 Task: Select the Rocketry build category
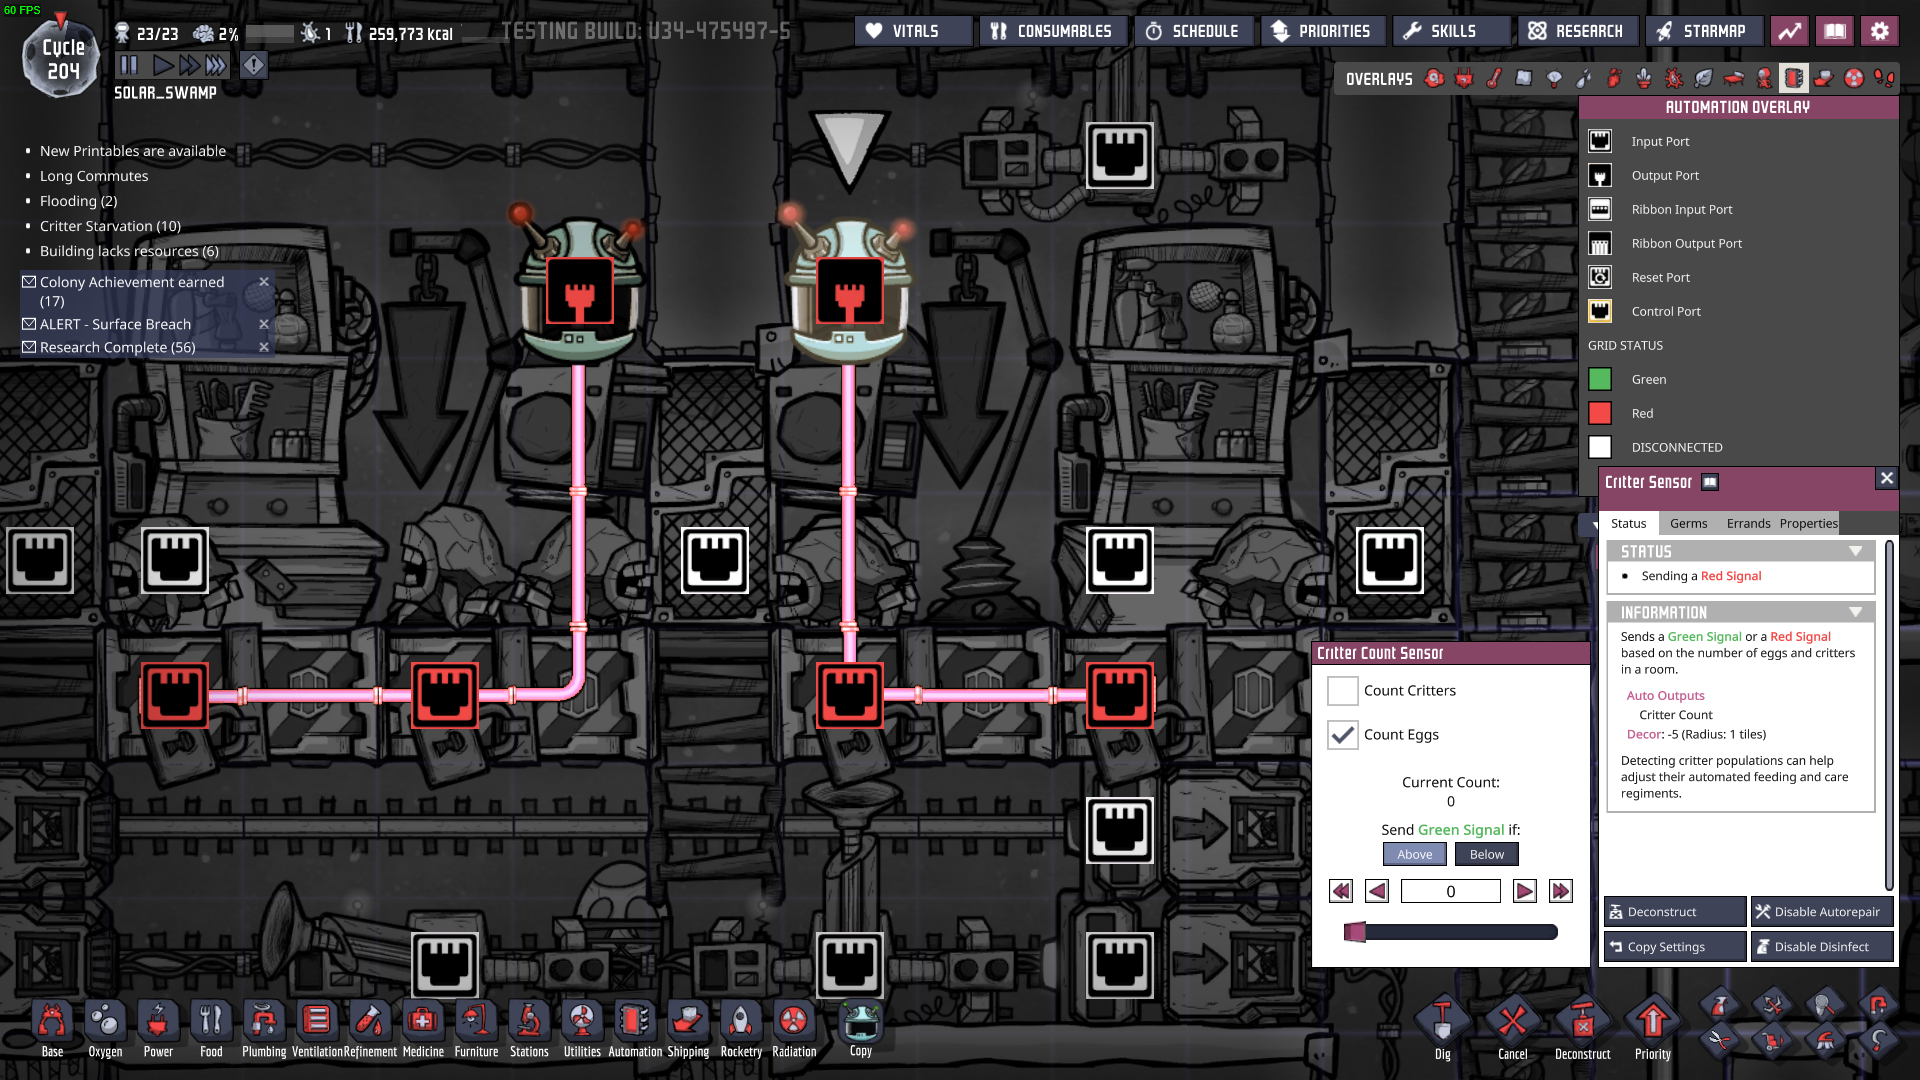click(741, 1022)
